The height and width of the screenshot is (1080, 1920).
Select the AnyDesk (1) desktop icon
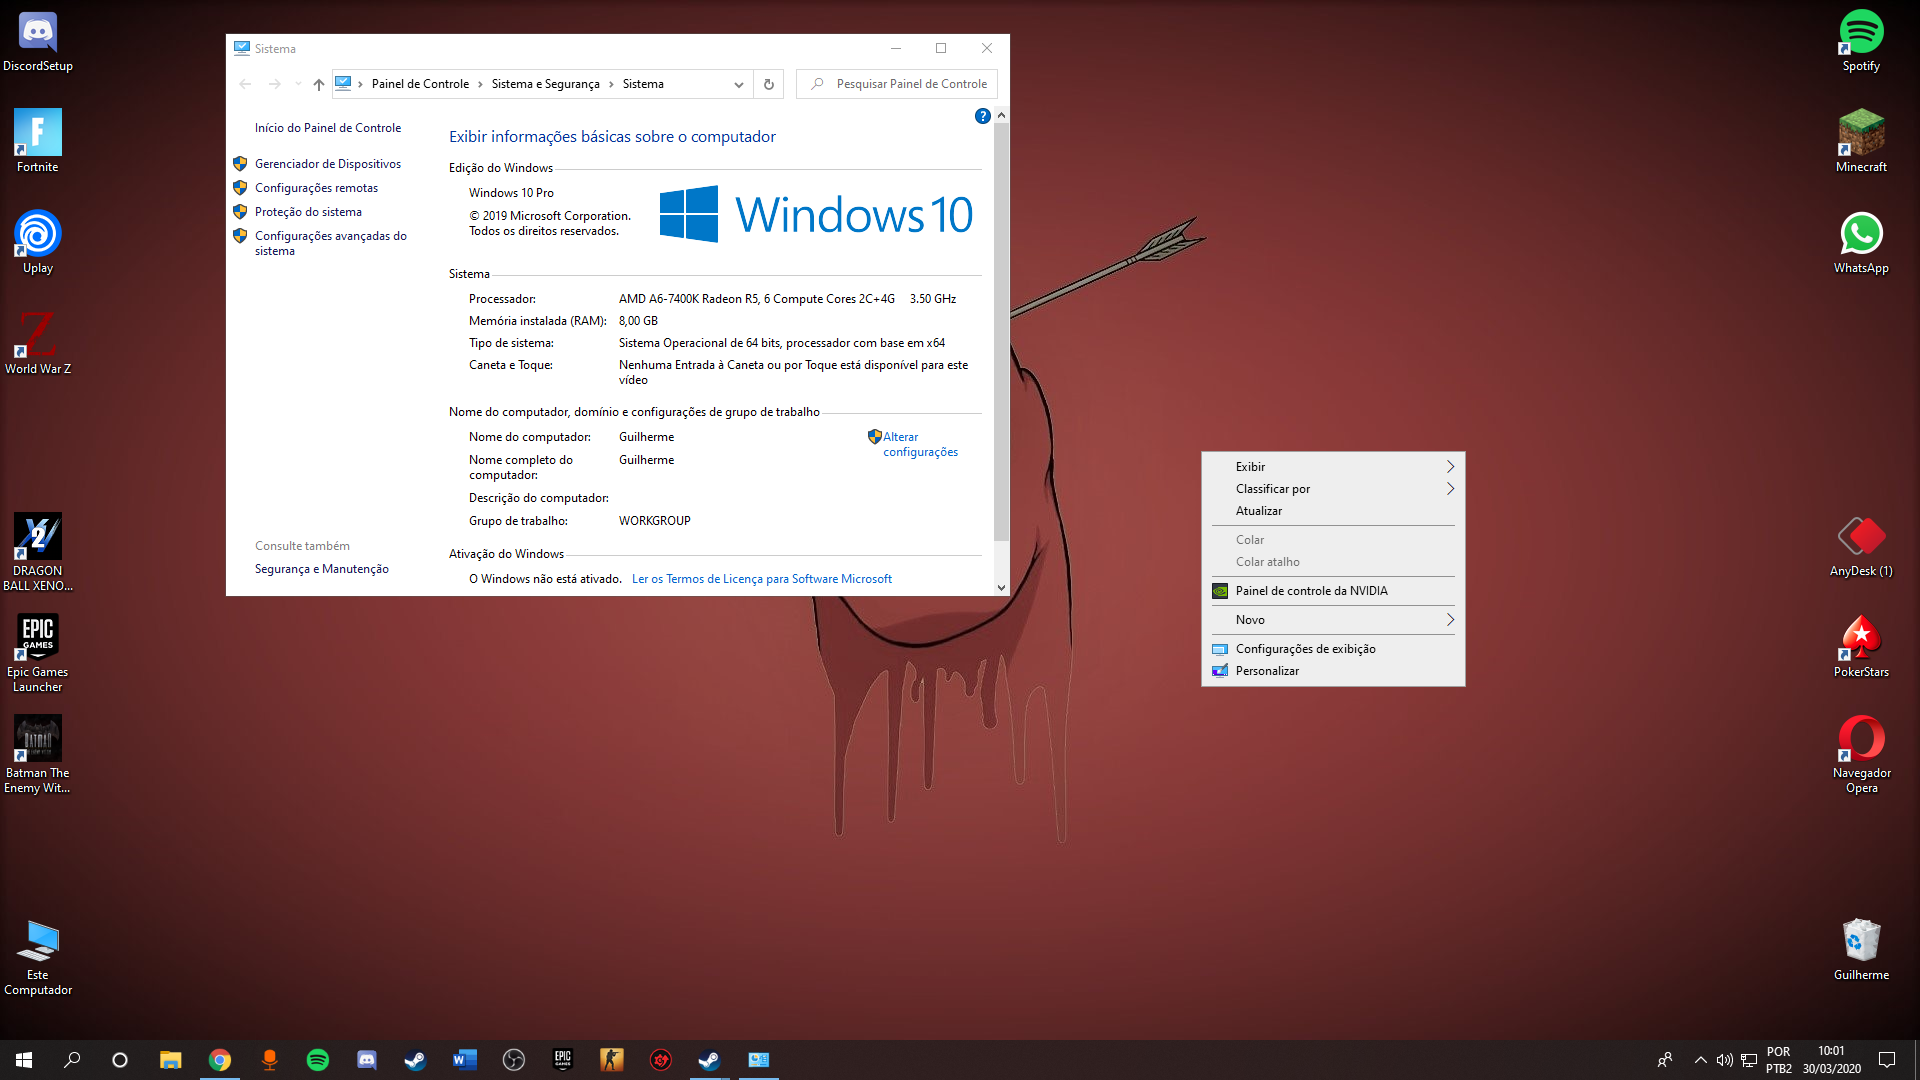pos(1861,546)
